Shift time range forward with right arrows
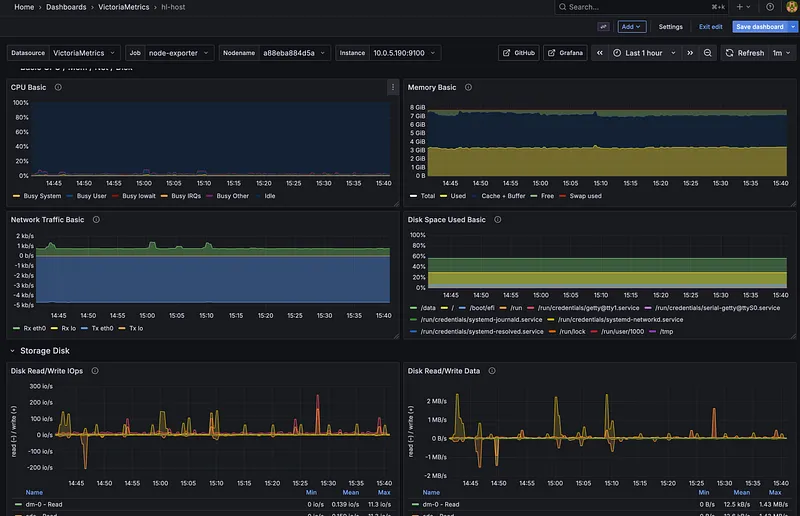This screenshot has width=800, height=516. click(x=690, y=53)
